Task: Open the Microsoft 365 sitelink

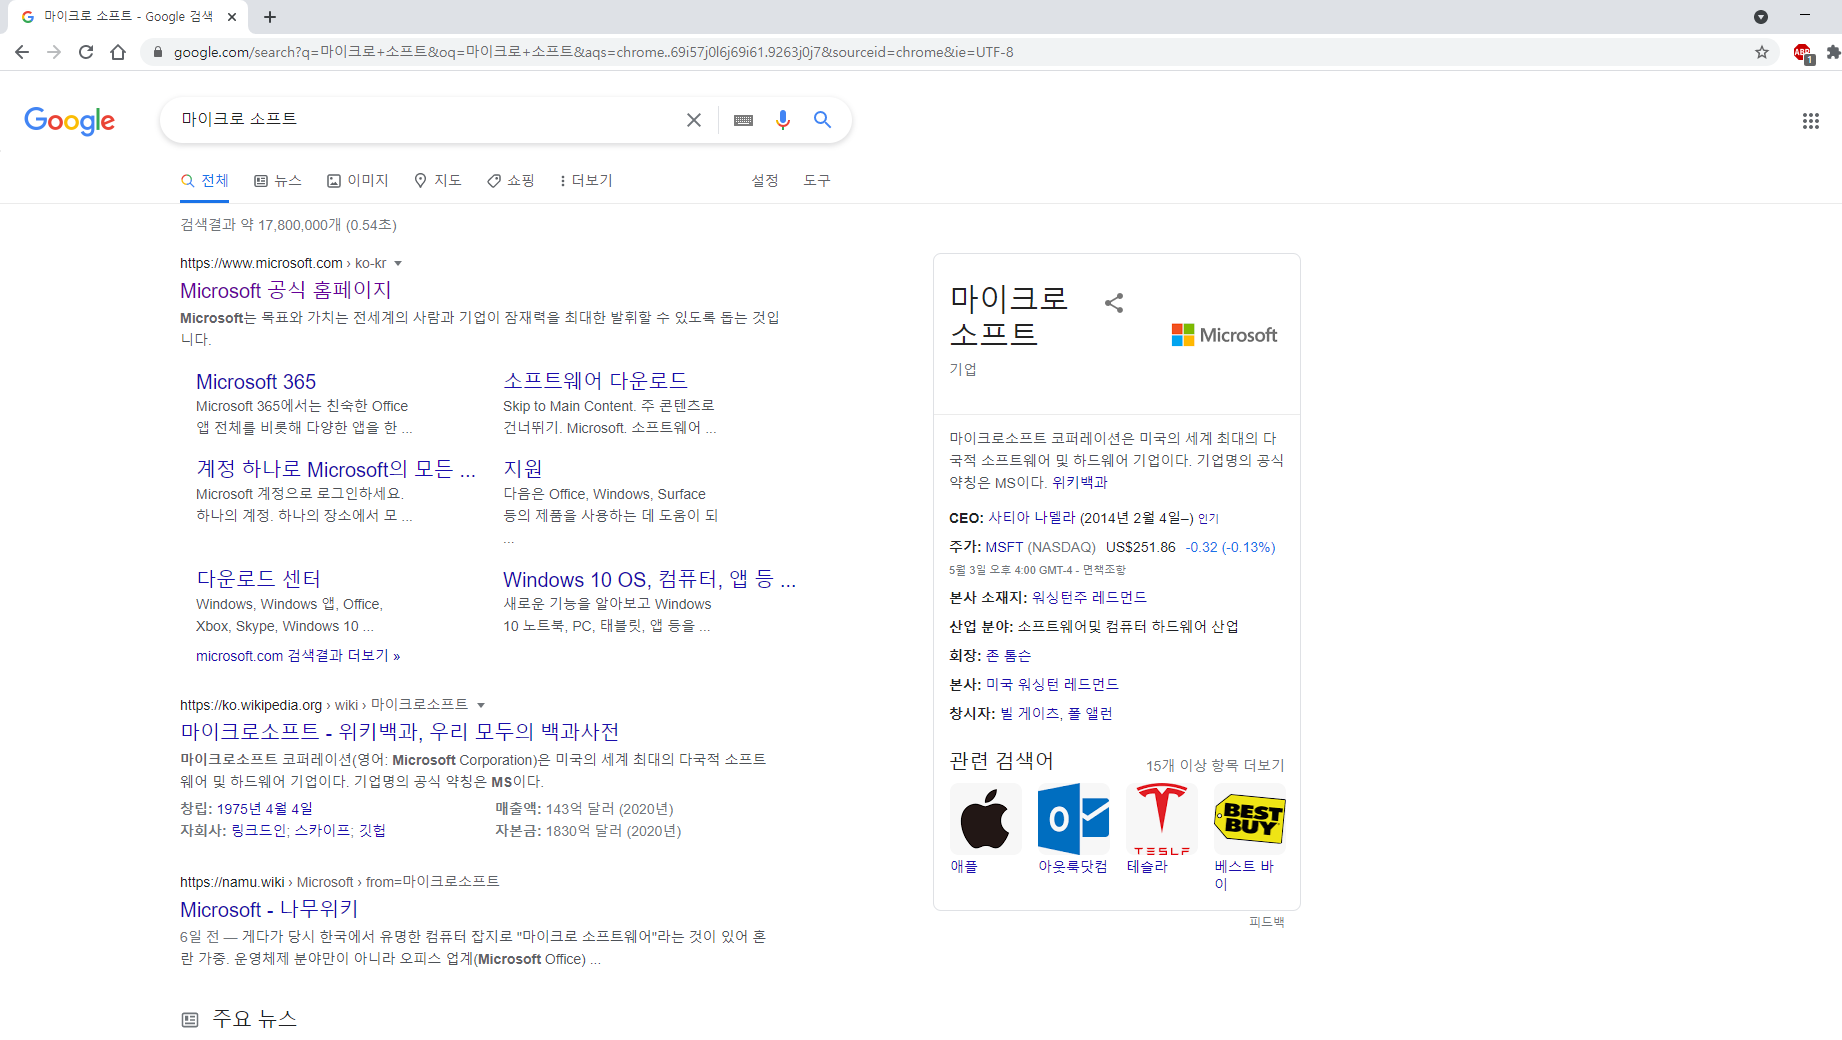Action: click(x=256, y=382)
